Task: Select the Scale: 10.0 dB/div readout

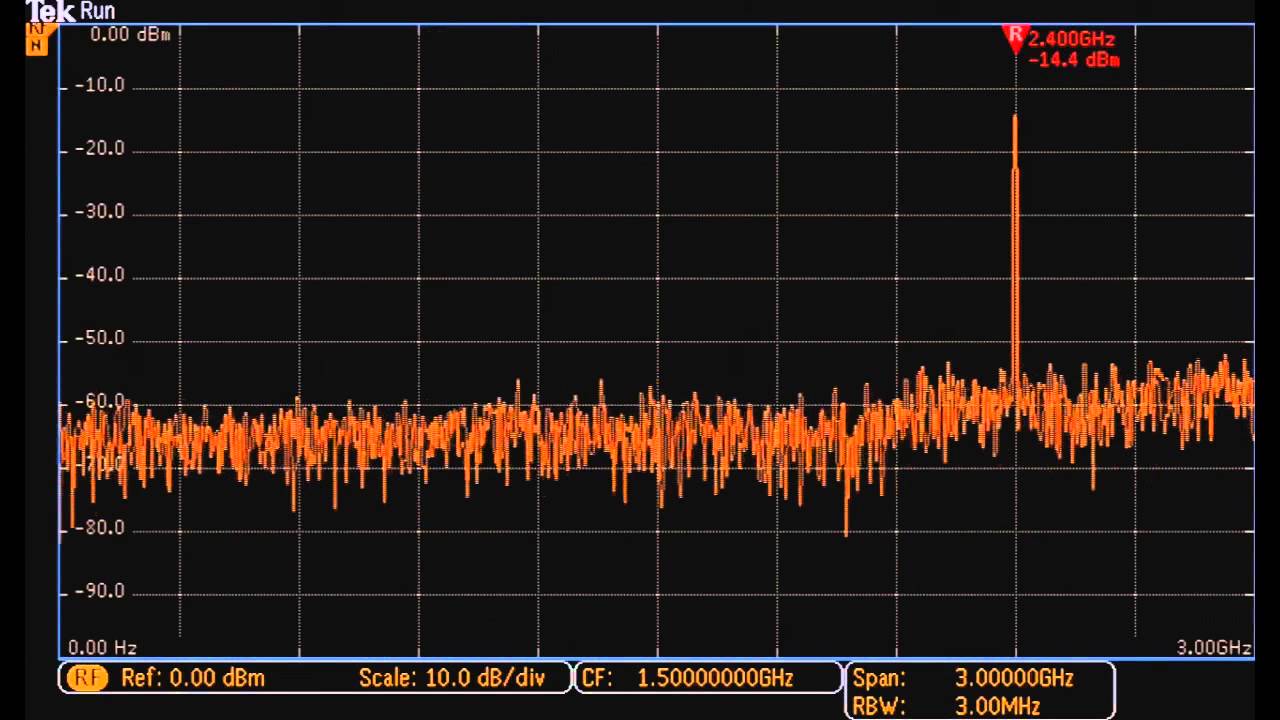Action: click(x=452, y=678)
